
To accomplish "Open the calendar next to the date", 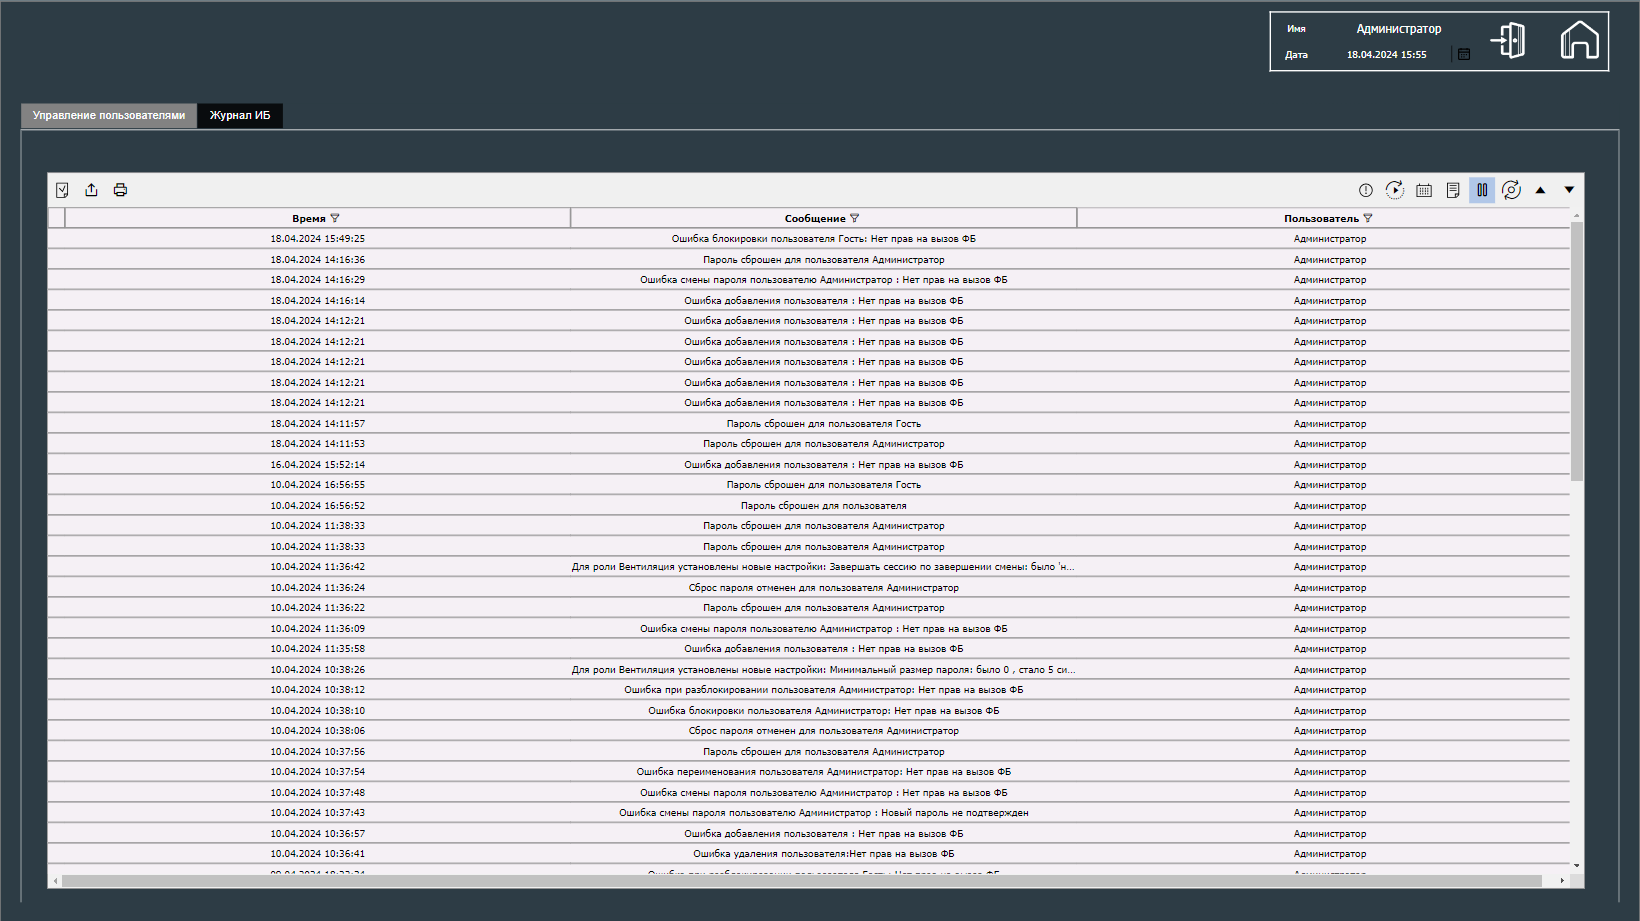I will click(x=1464, y=55).
